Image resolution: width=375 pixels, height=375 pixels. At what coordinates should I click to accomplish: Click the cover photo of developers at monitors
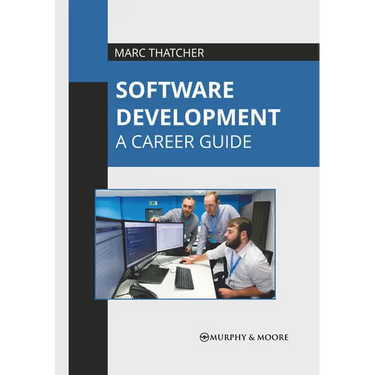(185, 244)
